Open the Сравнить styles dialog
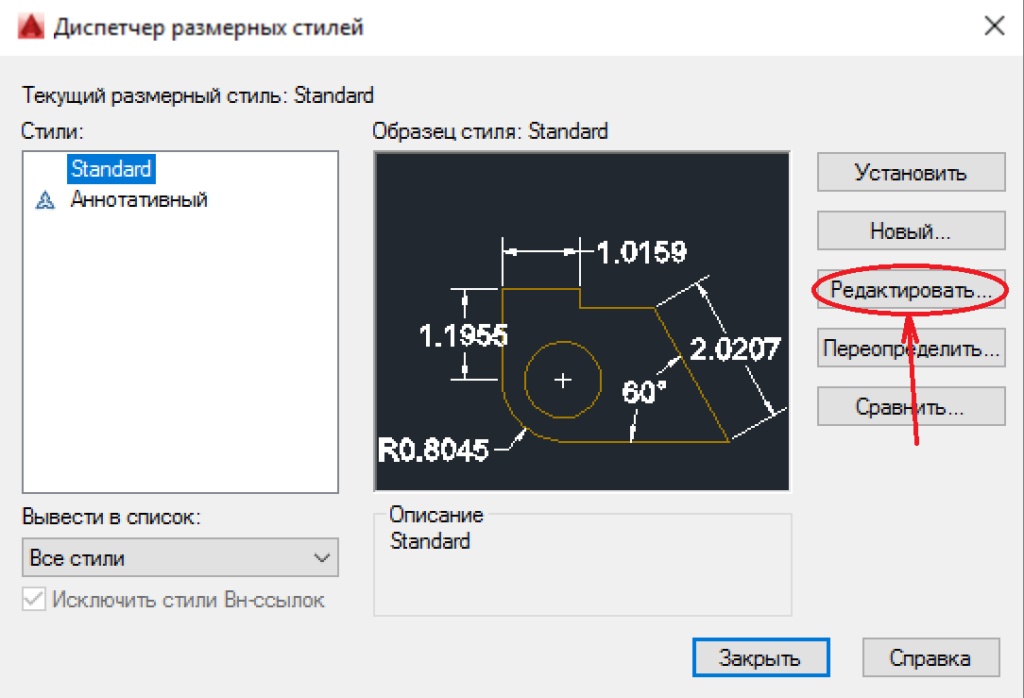The width and height of the screenshot is (1024, 698). (910, 407)
